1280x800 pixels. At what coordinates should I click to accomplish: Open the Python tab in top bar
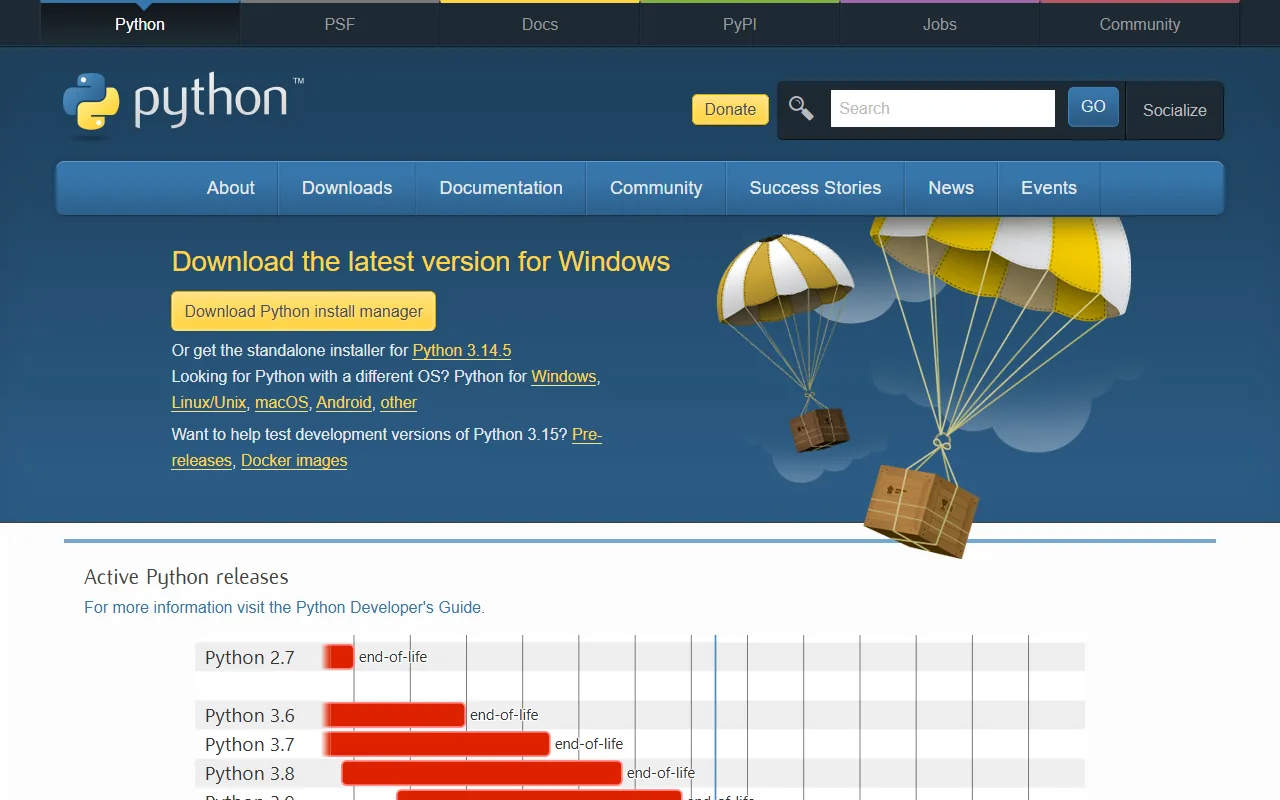140,24
